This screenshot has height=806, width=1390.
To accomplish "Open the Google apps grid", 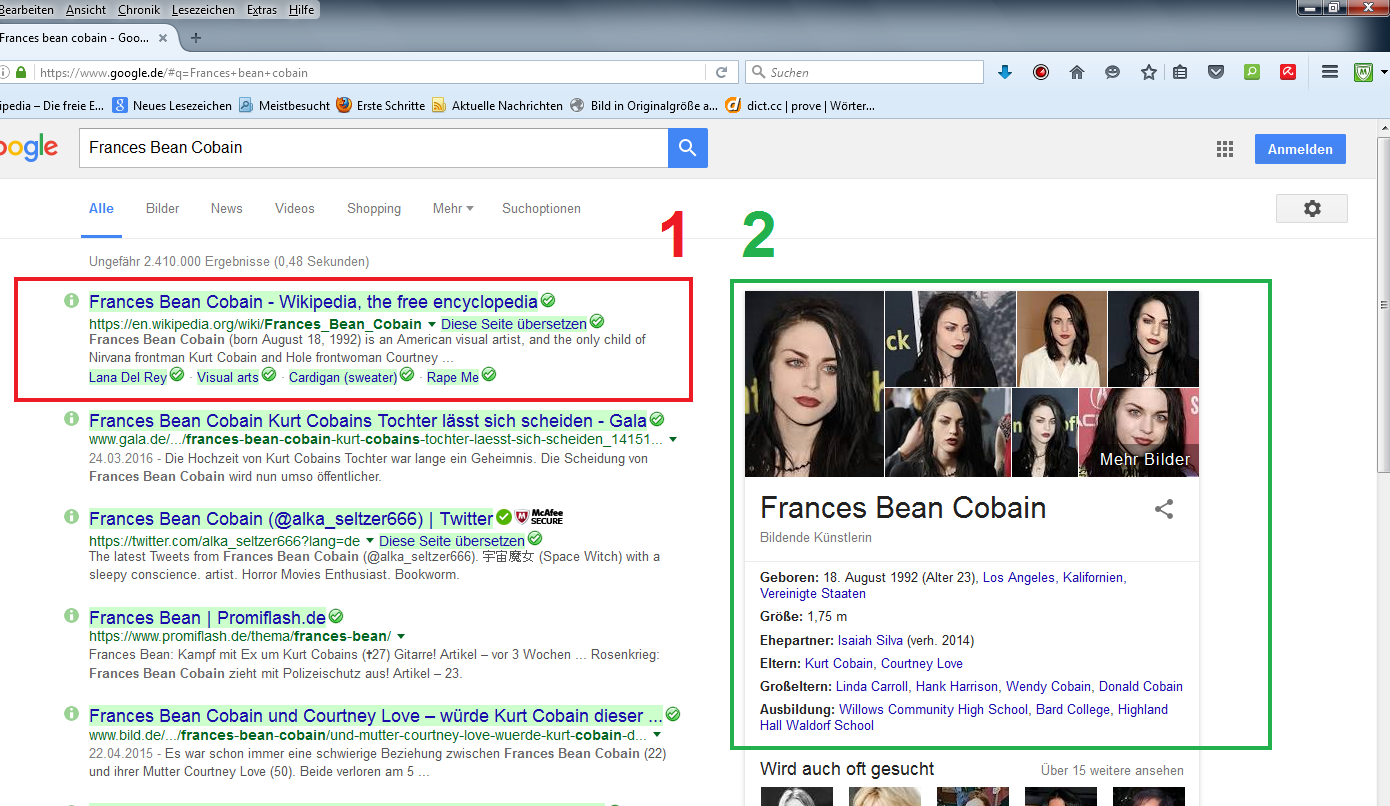I will 1225,149.
